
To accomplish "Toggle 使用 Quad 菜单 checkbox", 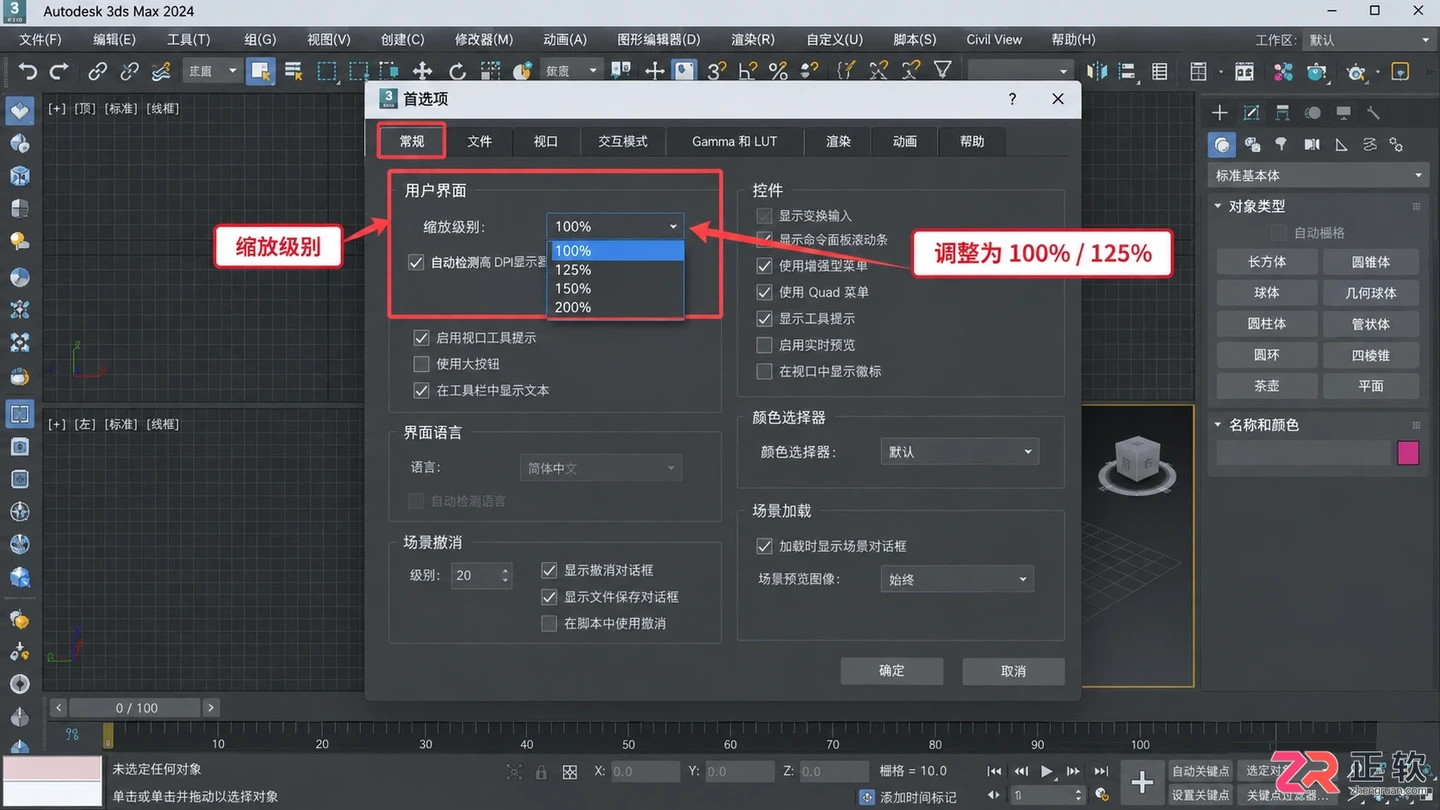I will [x=764, y=292].
